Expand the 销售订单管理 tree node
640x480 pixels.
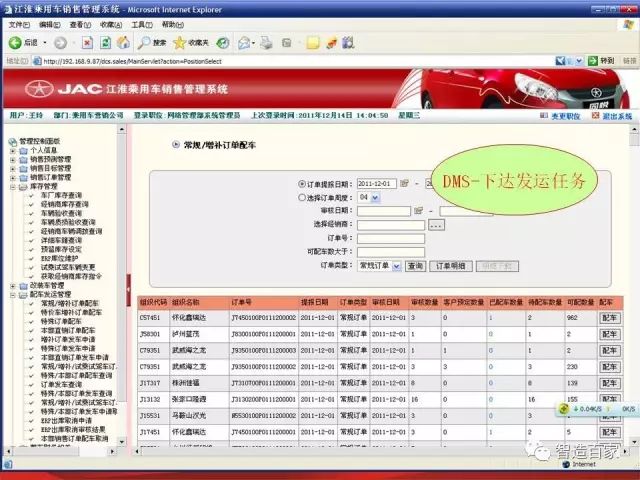[13, 178]
